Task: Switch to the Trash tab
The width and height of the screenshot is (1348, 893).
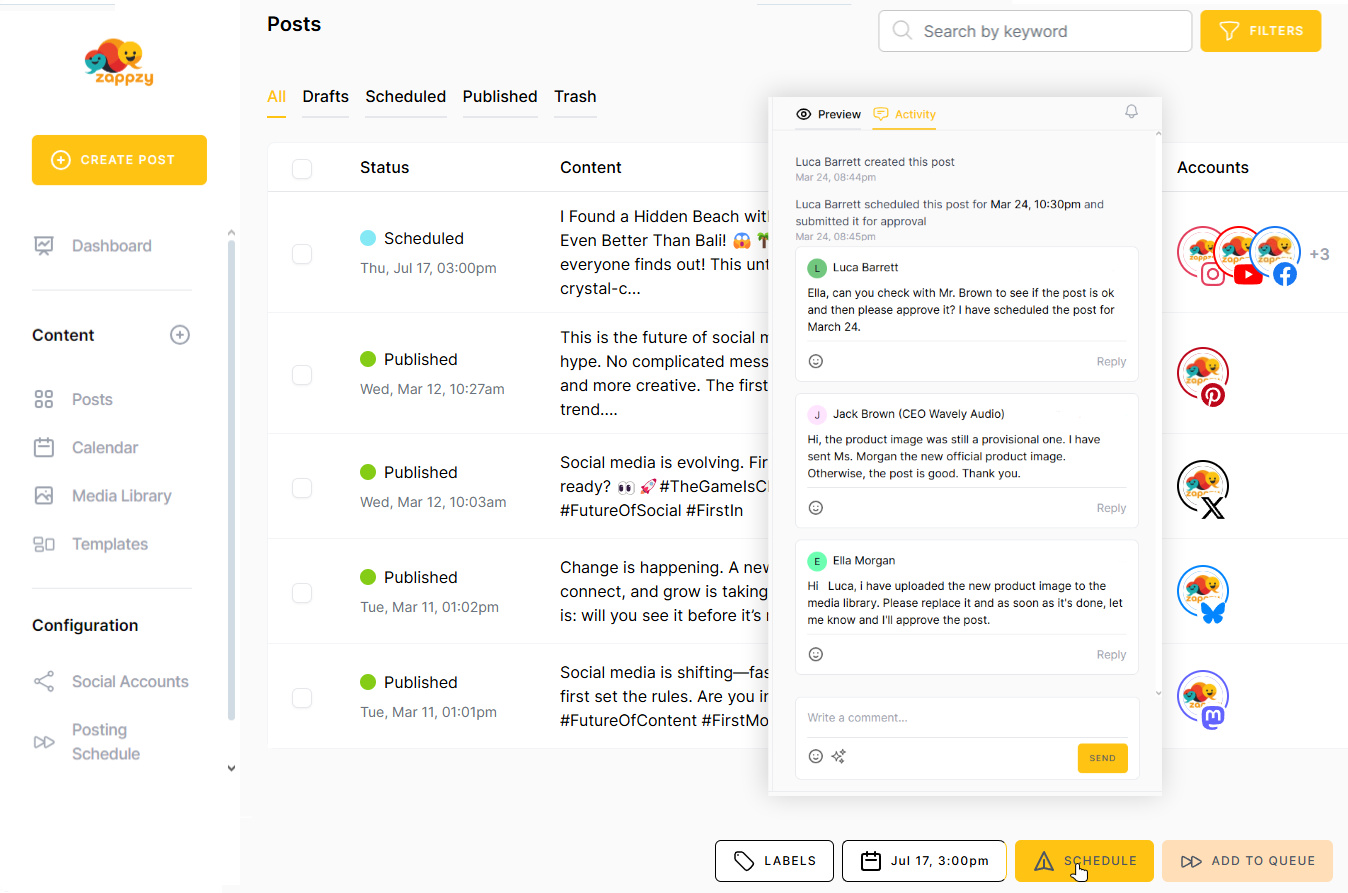Action: [575, 97]
